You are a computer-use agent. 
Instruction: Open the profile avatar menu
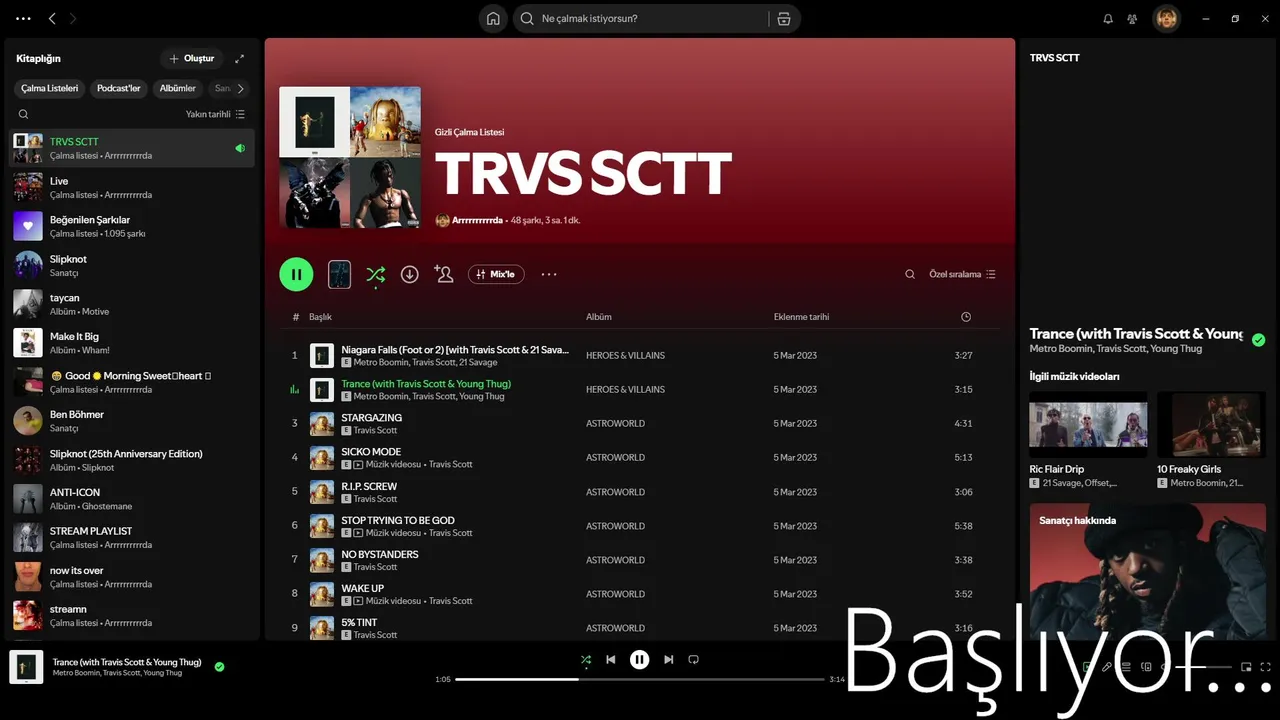click(x=1166, y=18)
